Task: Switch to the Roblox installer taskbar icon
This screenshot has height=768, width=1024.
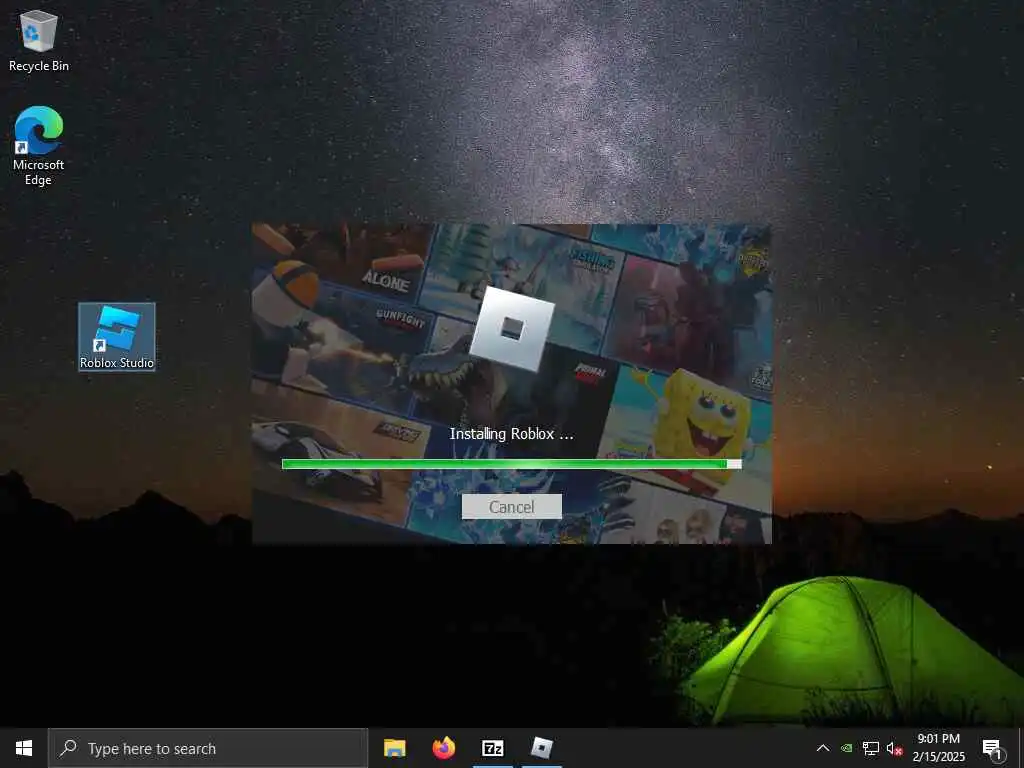Action: [541, 748]
